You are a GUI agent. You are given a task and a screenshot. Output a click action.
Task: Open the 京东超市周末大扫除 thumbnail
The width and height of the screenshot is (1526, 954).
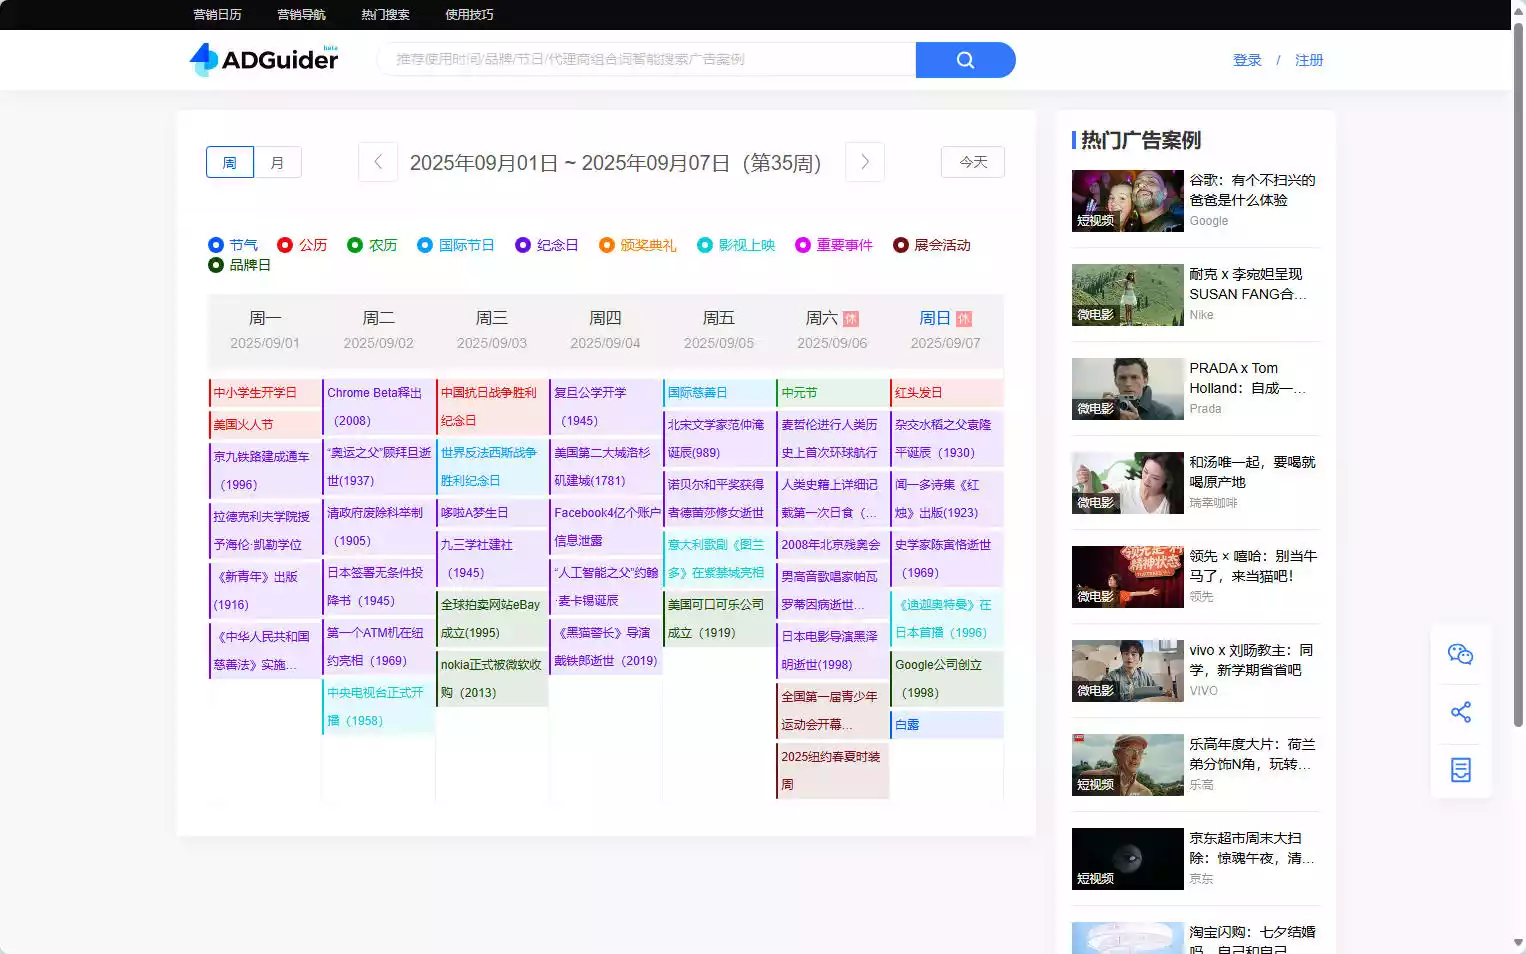(x=1128, y=859)
